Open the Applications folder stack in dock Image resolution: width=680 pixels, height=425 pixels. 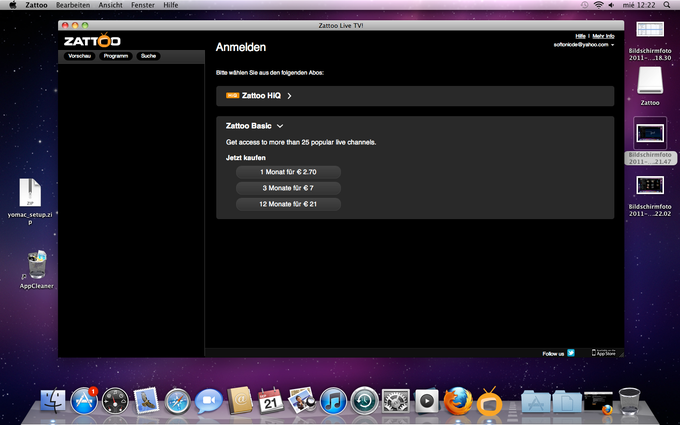536,401
